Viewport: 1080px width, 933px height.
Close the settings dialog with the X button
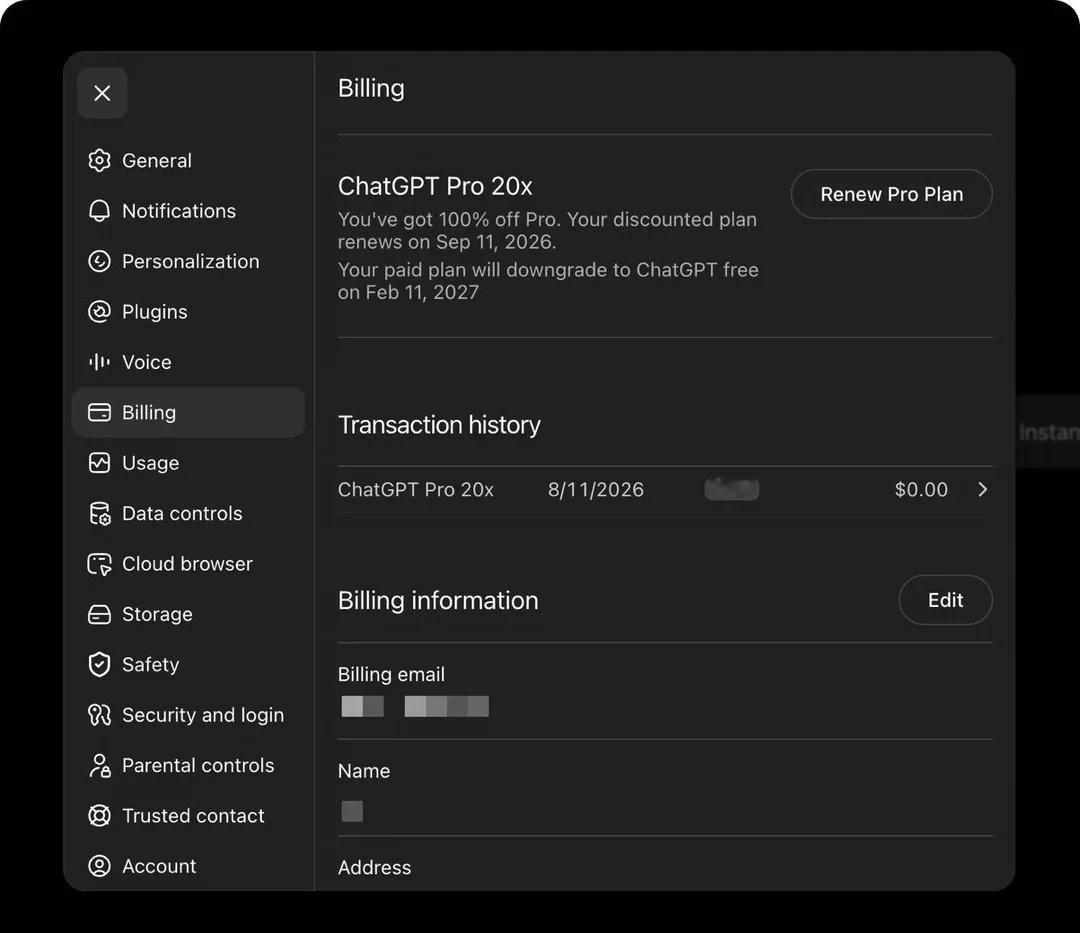pos(102,93)
